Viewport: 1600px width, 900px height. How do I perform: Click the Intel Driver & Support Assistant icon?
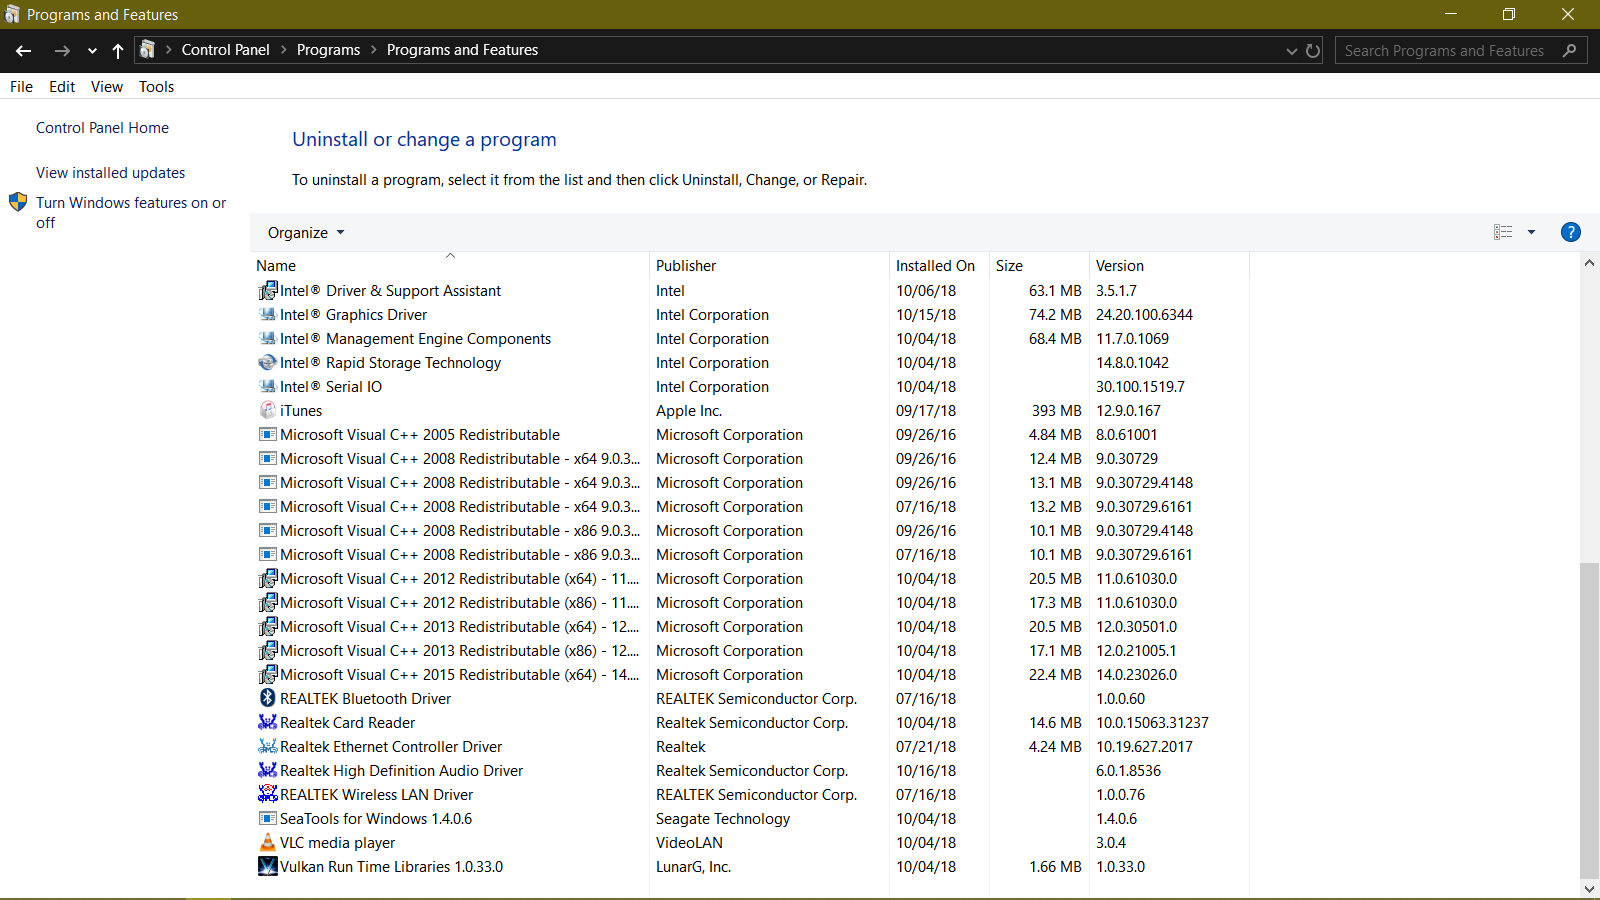(268, 291)
